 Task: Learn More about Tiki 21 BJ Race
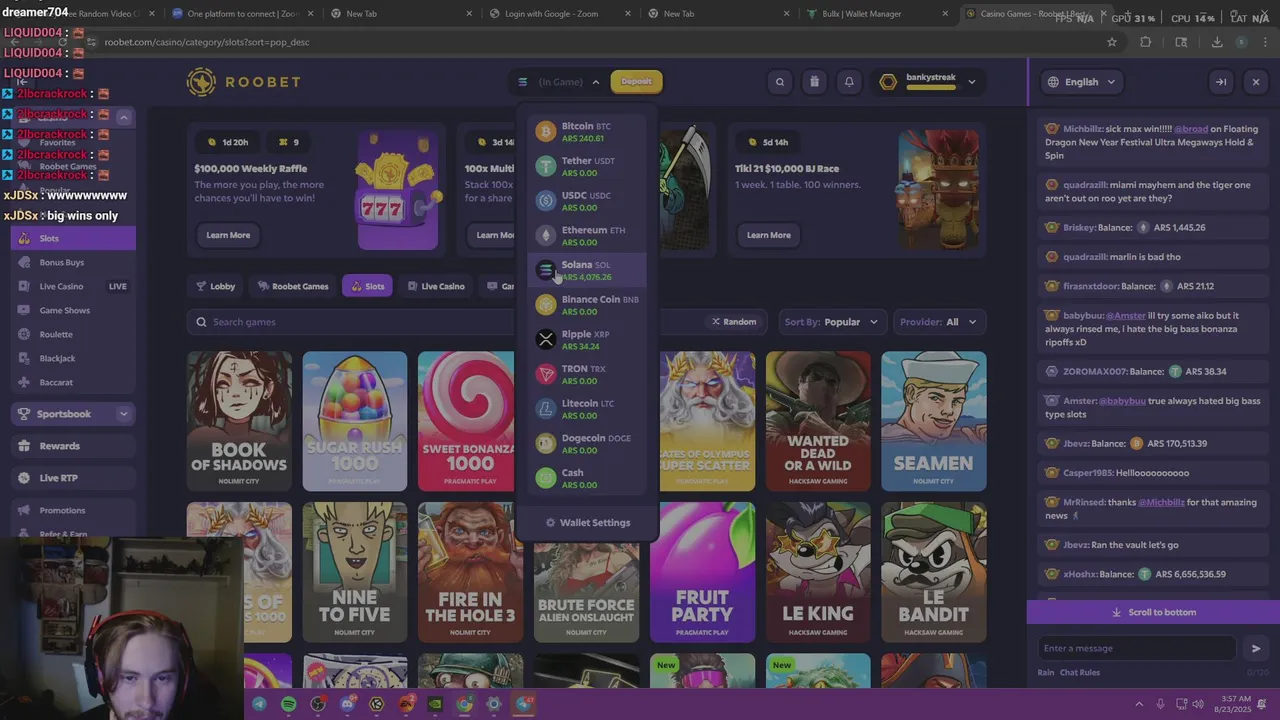tap(768, 235)
